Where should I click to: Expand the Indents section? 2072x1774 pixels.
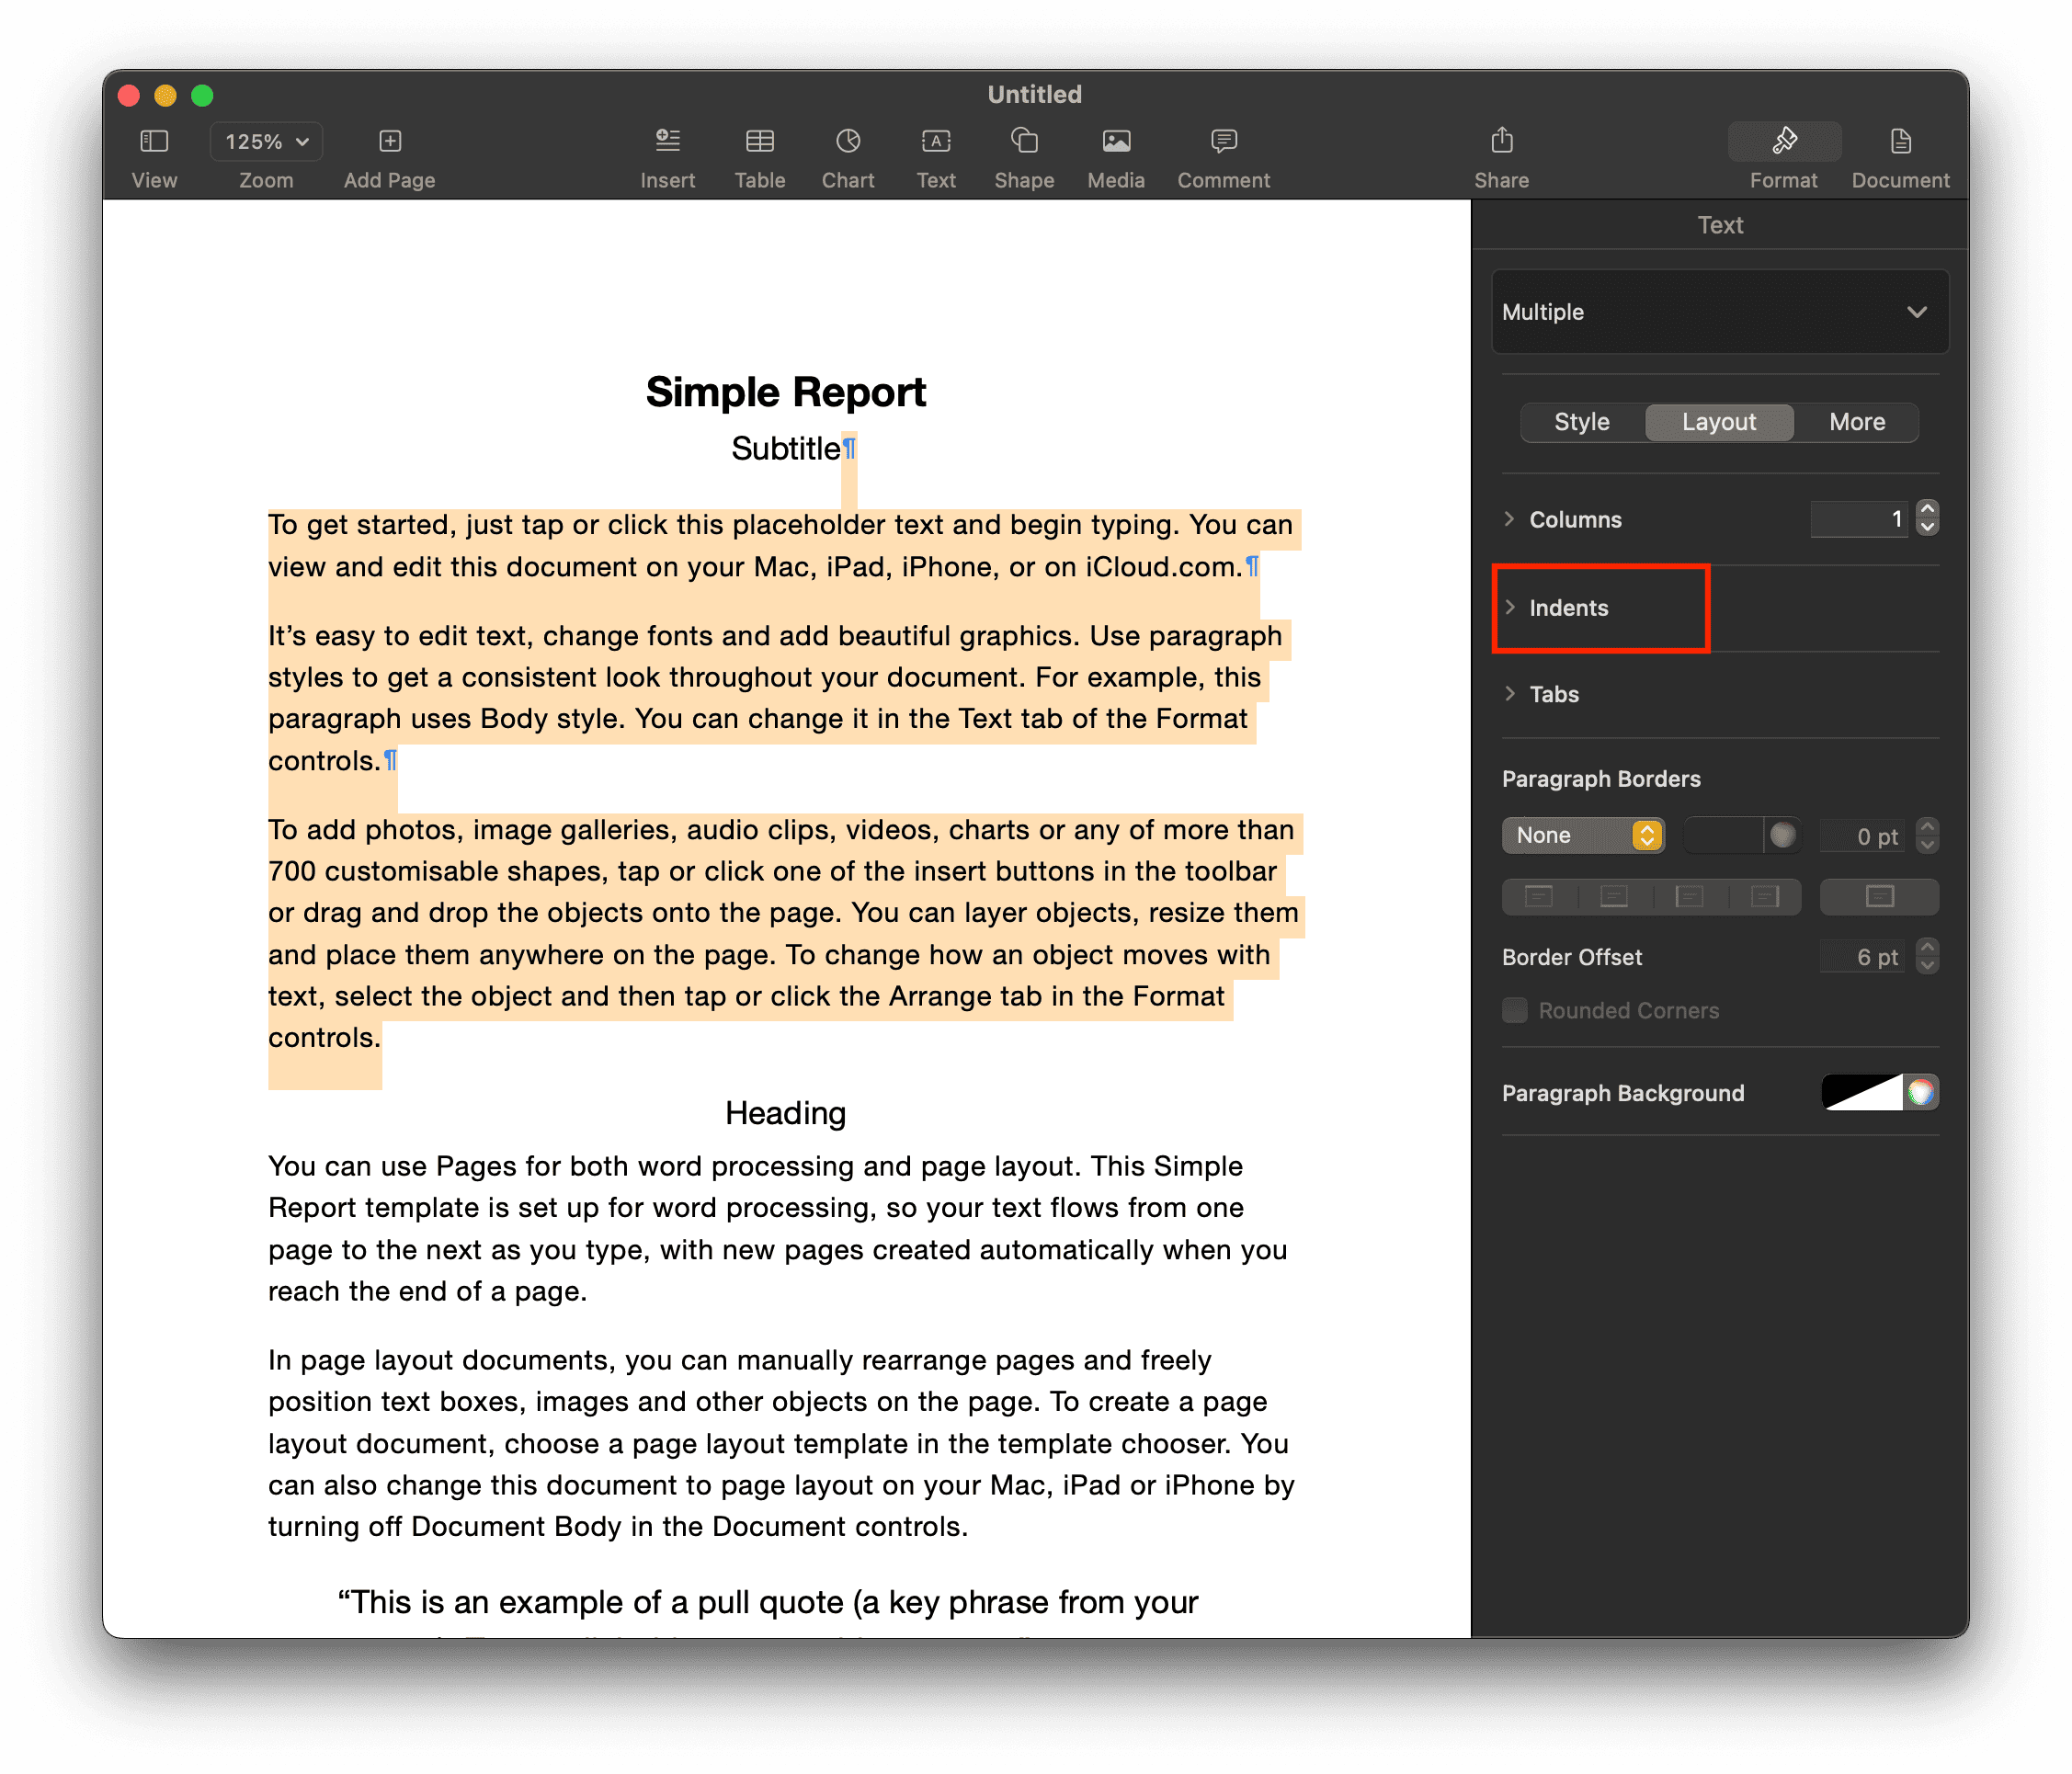(1569, 607)
